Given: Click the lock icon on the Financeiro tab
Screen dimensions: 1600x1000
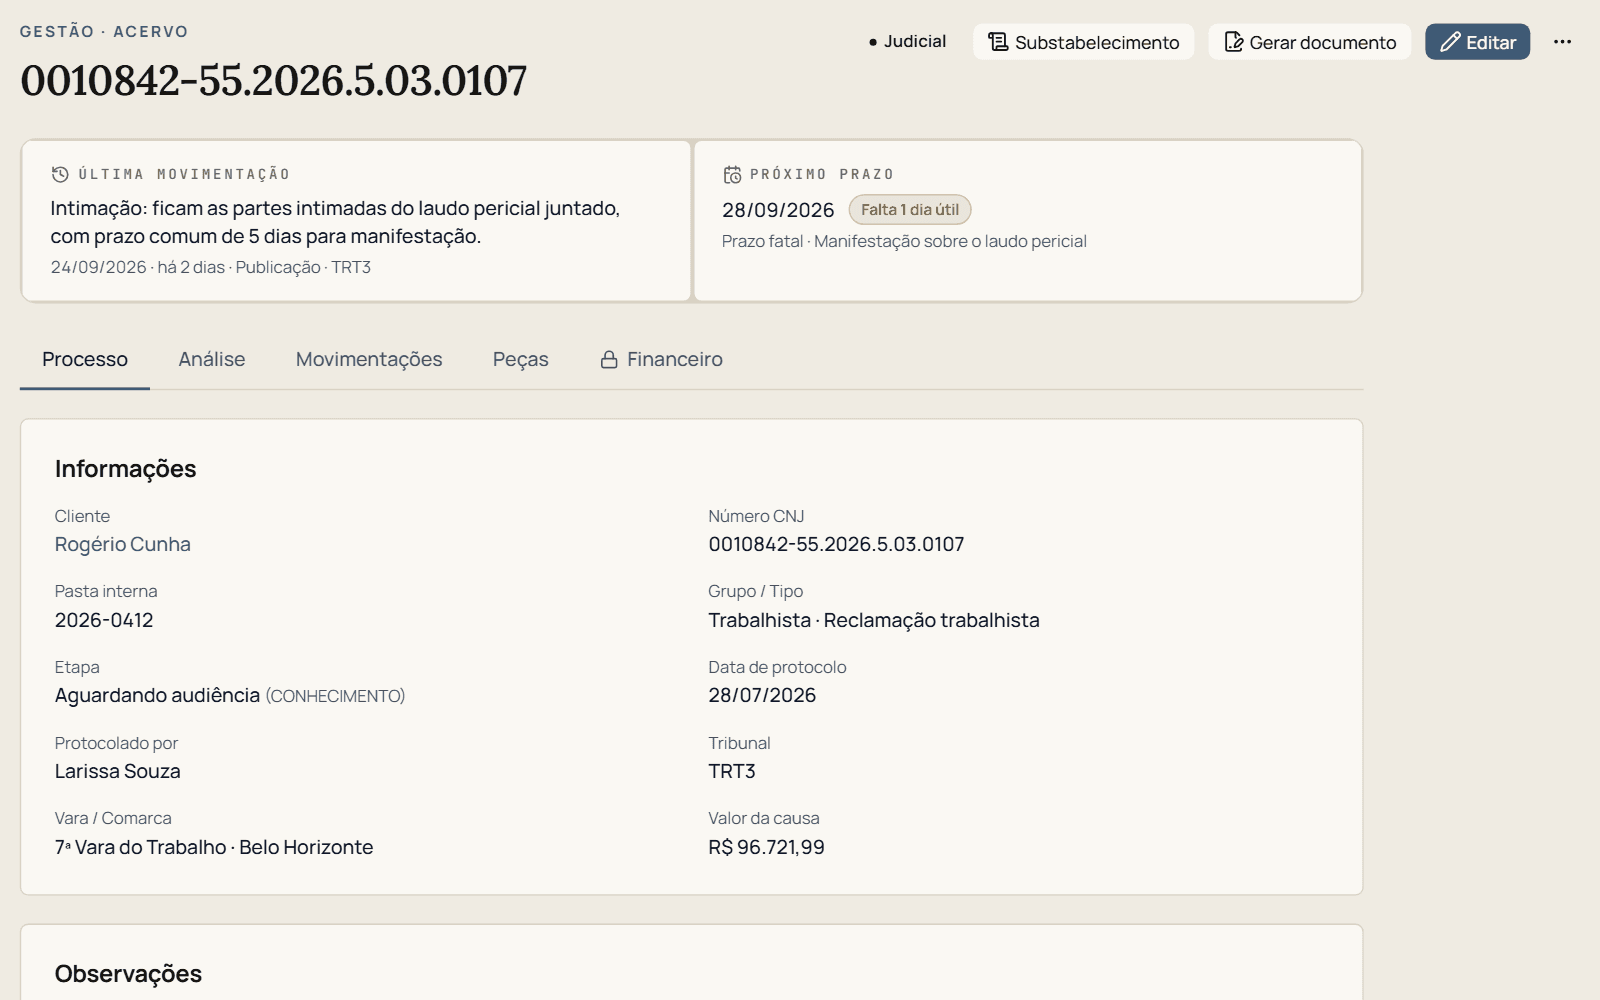Looking at the screenshot, I should pyautogui.click(x=609, y=359).
